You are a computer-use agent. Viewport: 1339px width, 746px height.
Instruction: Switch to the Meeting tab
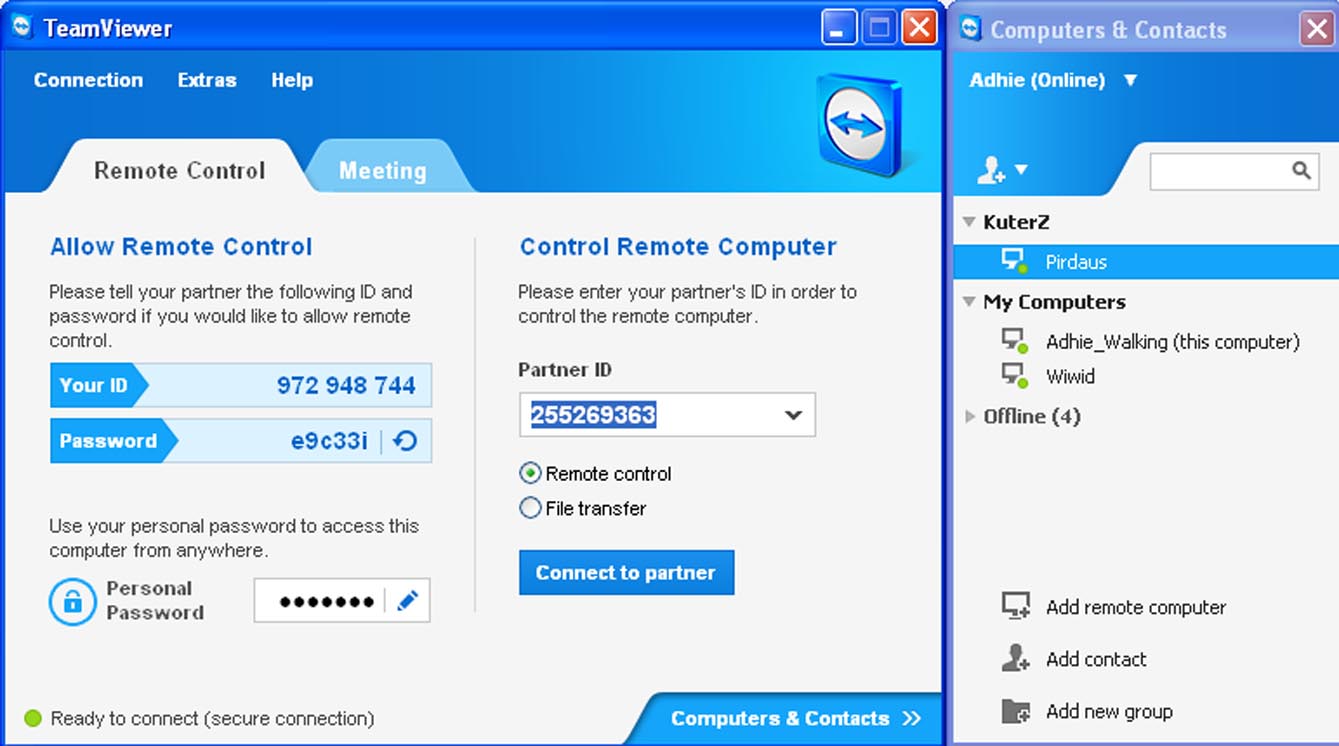(x=383, y=171)
